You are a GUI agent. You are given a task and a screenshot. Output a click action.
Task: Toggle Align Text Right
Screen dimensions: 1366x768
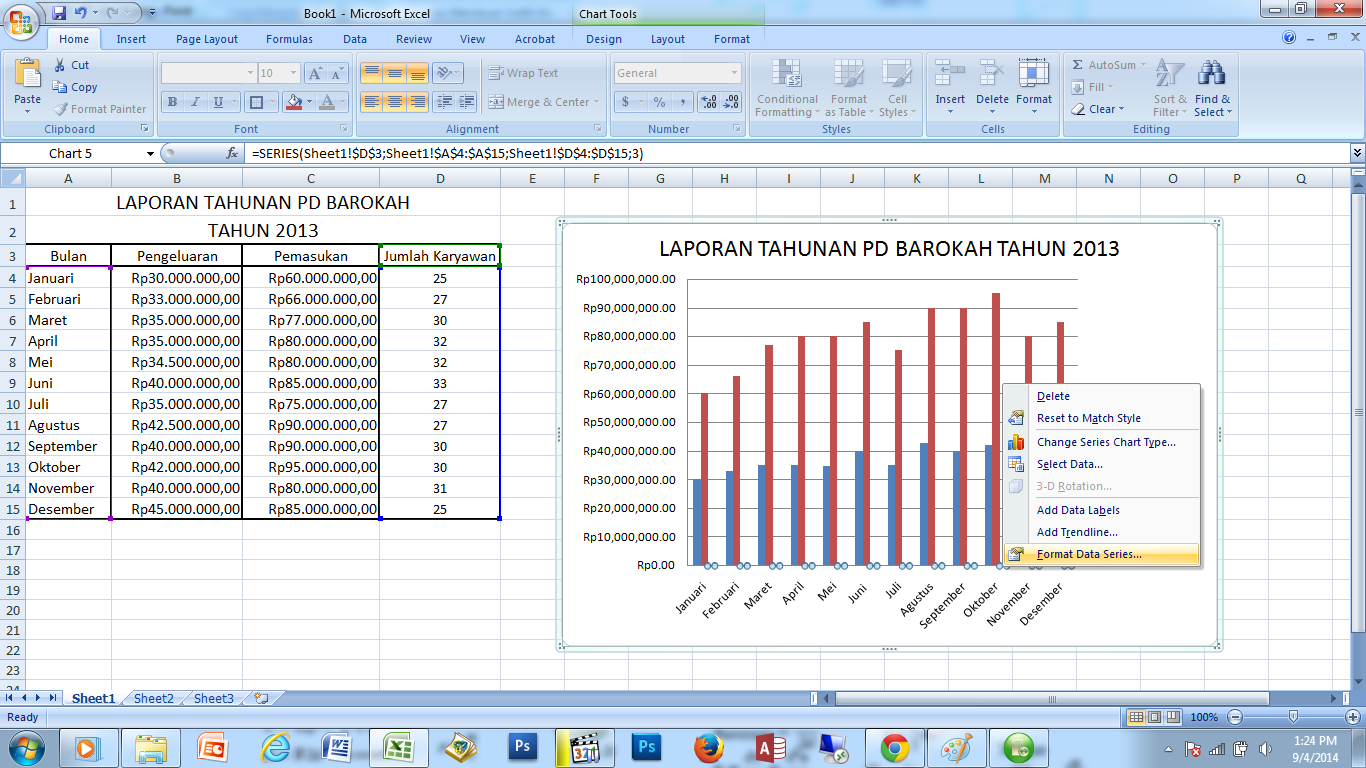418,102
